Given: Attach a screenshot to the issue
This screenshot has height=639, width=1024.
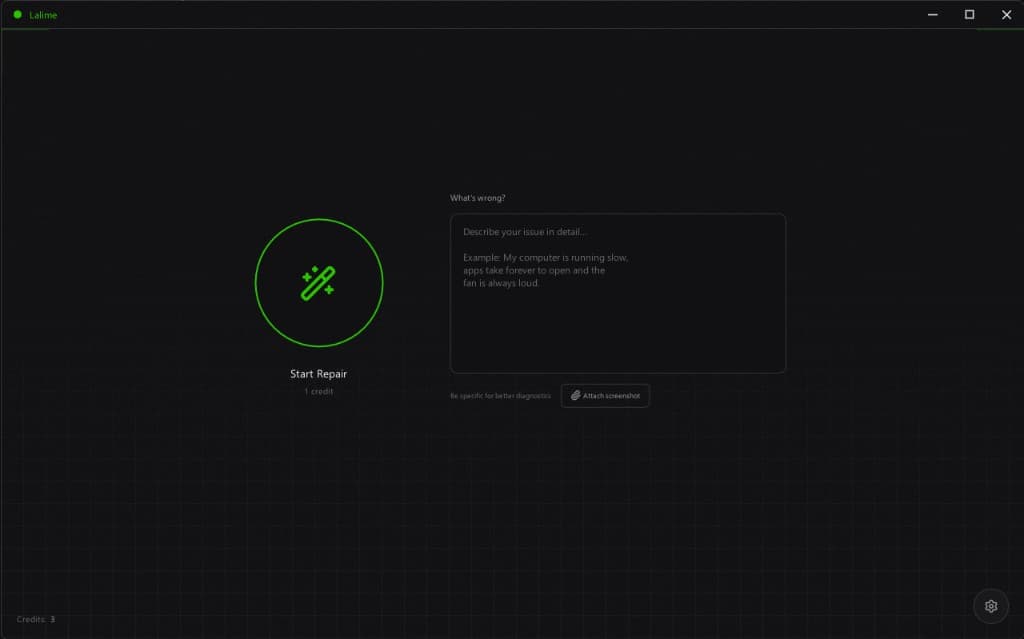Looking at the screenshot, I should [605, 396].
